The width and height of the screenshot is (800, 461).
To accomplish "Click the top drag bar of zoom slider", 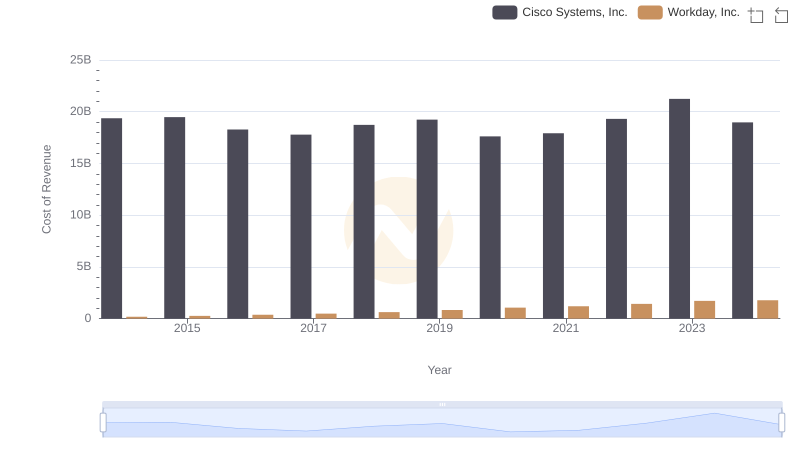I will point(442,404).
